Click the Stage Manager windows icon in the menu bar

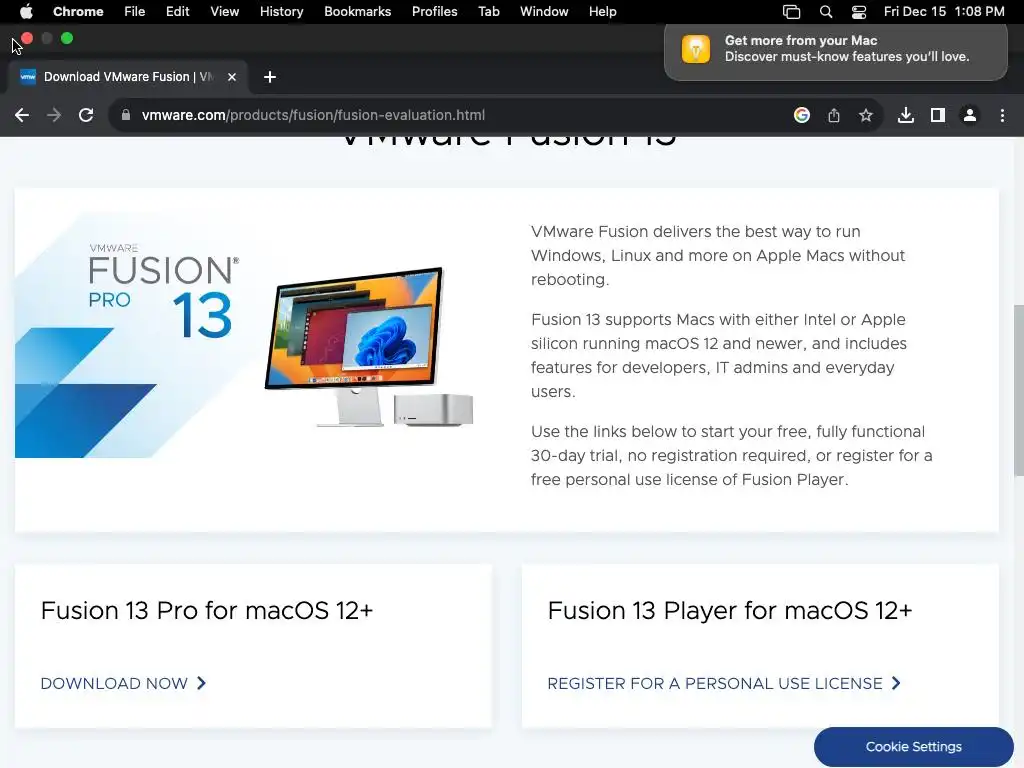coord(792,12)
